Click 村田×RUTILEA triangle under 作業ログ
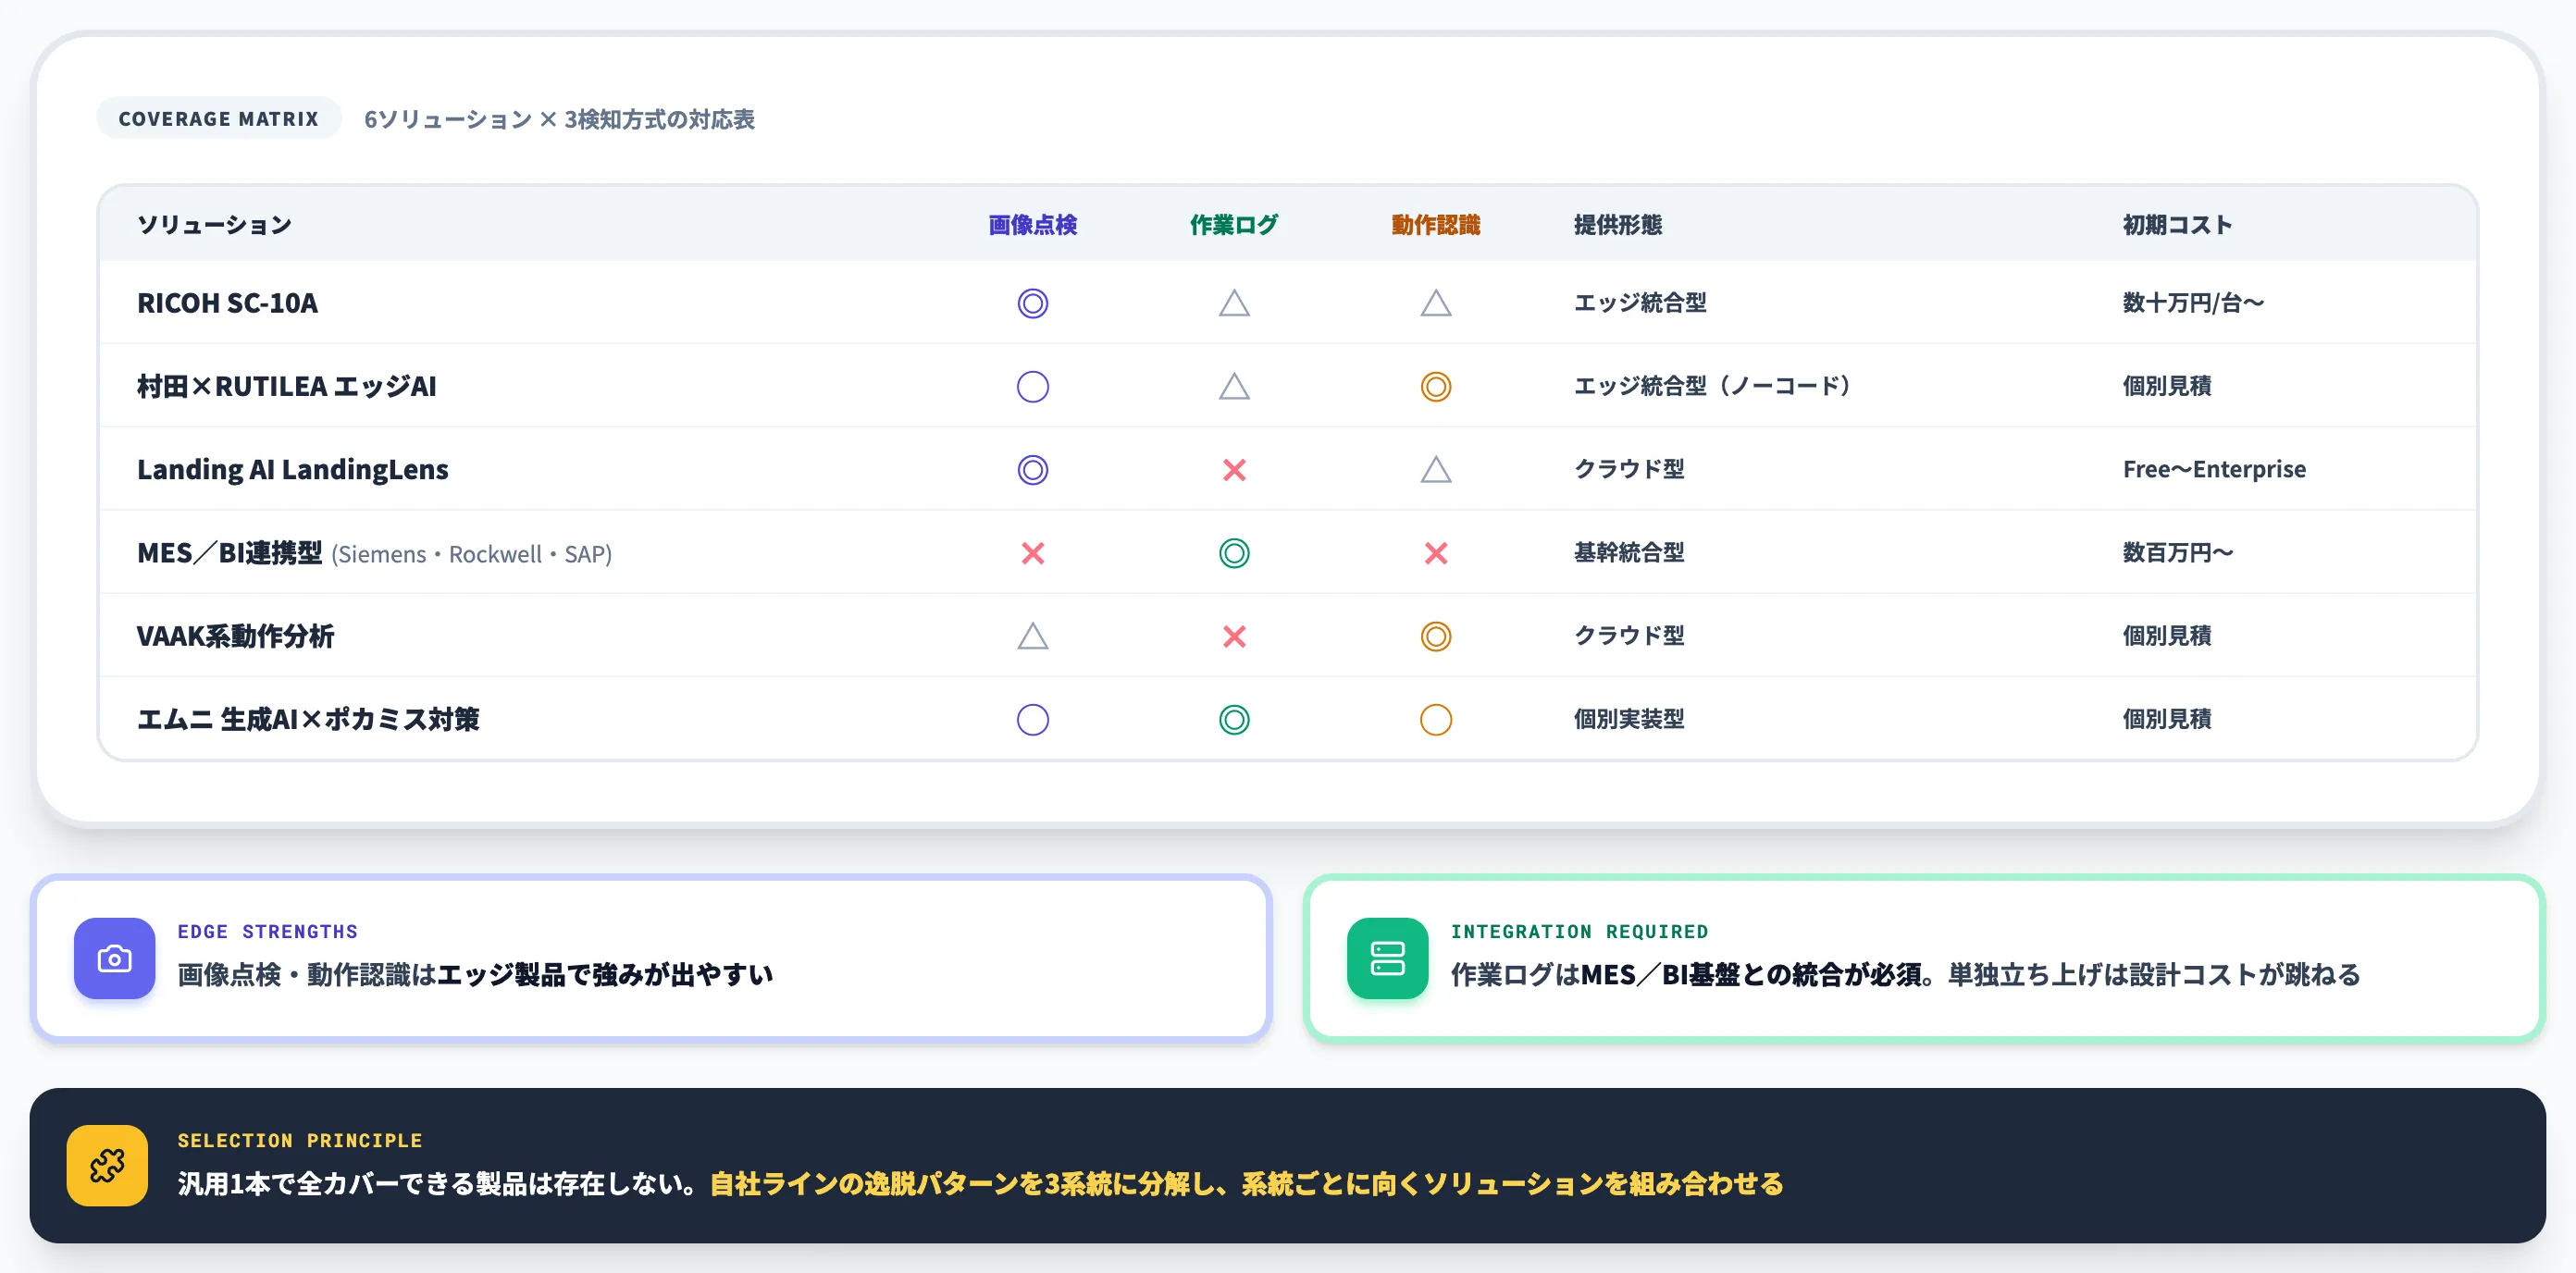The height and width of the screenshot is (1273, 2576). [x=1234, y=386]
